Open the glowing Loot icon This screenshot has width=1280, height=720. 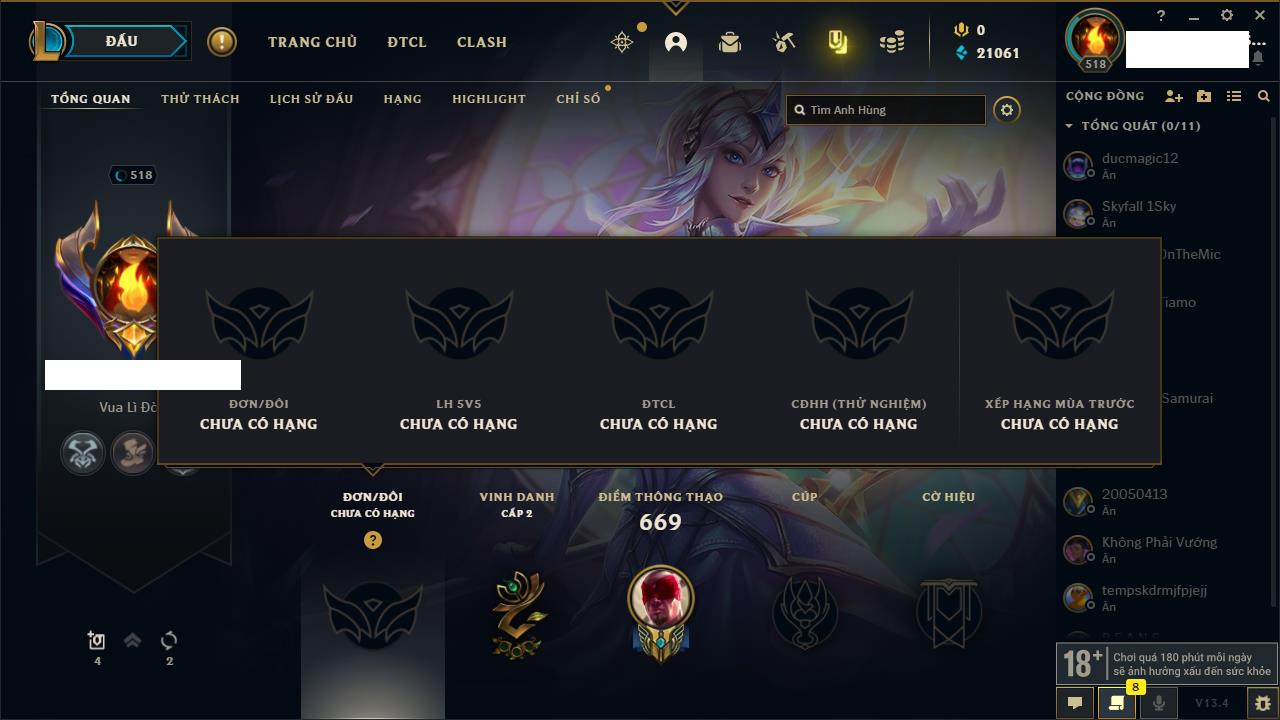838,42
